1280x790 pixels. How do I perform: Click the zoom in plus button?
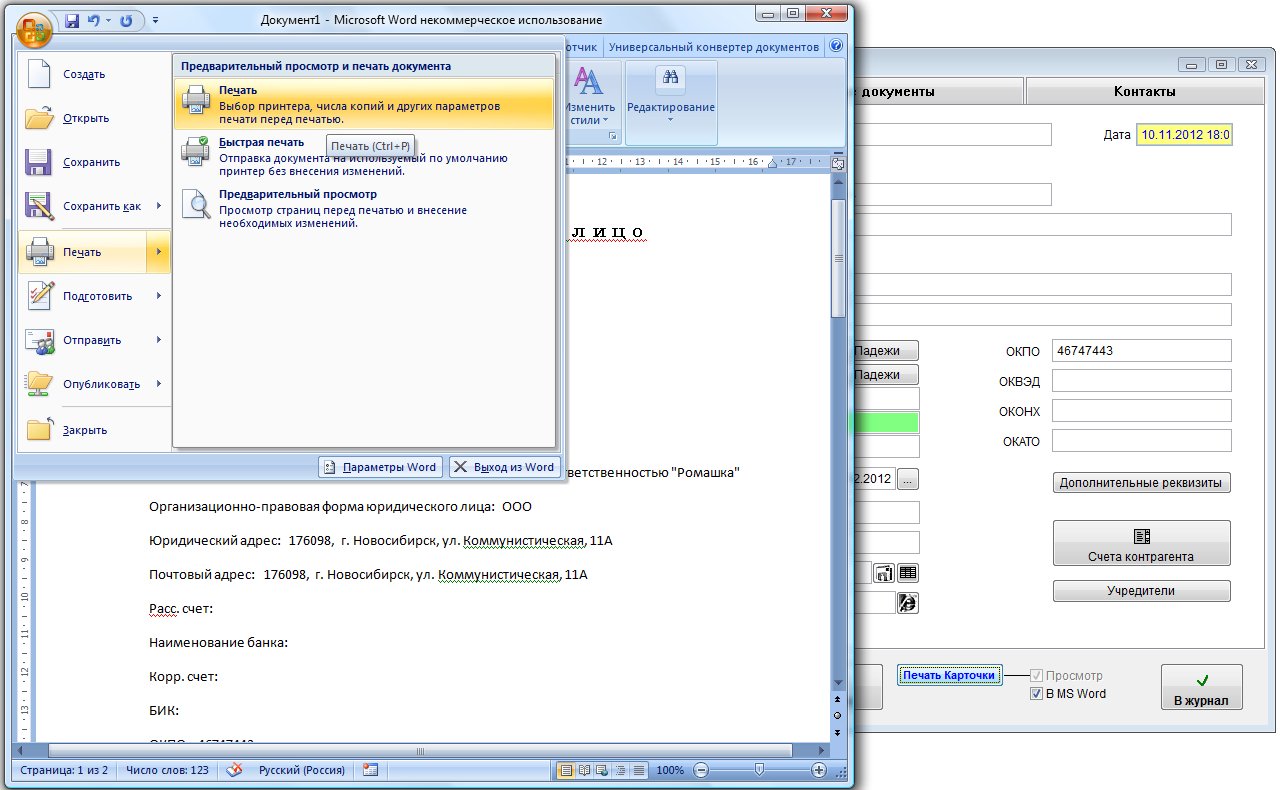point(819,770)
